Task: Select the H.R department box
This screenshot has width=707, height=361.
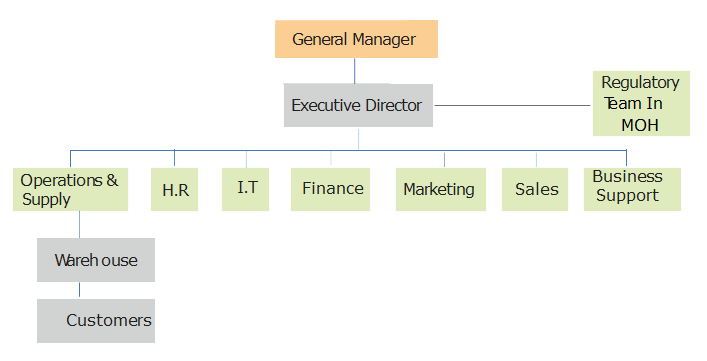Action: pos(174,189)
